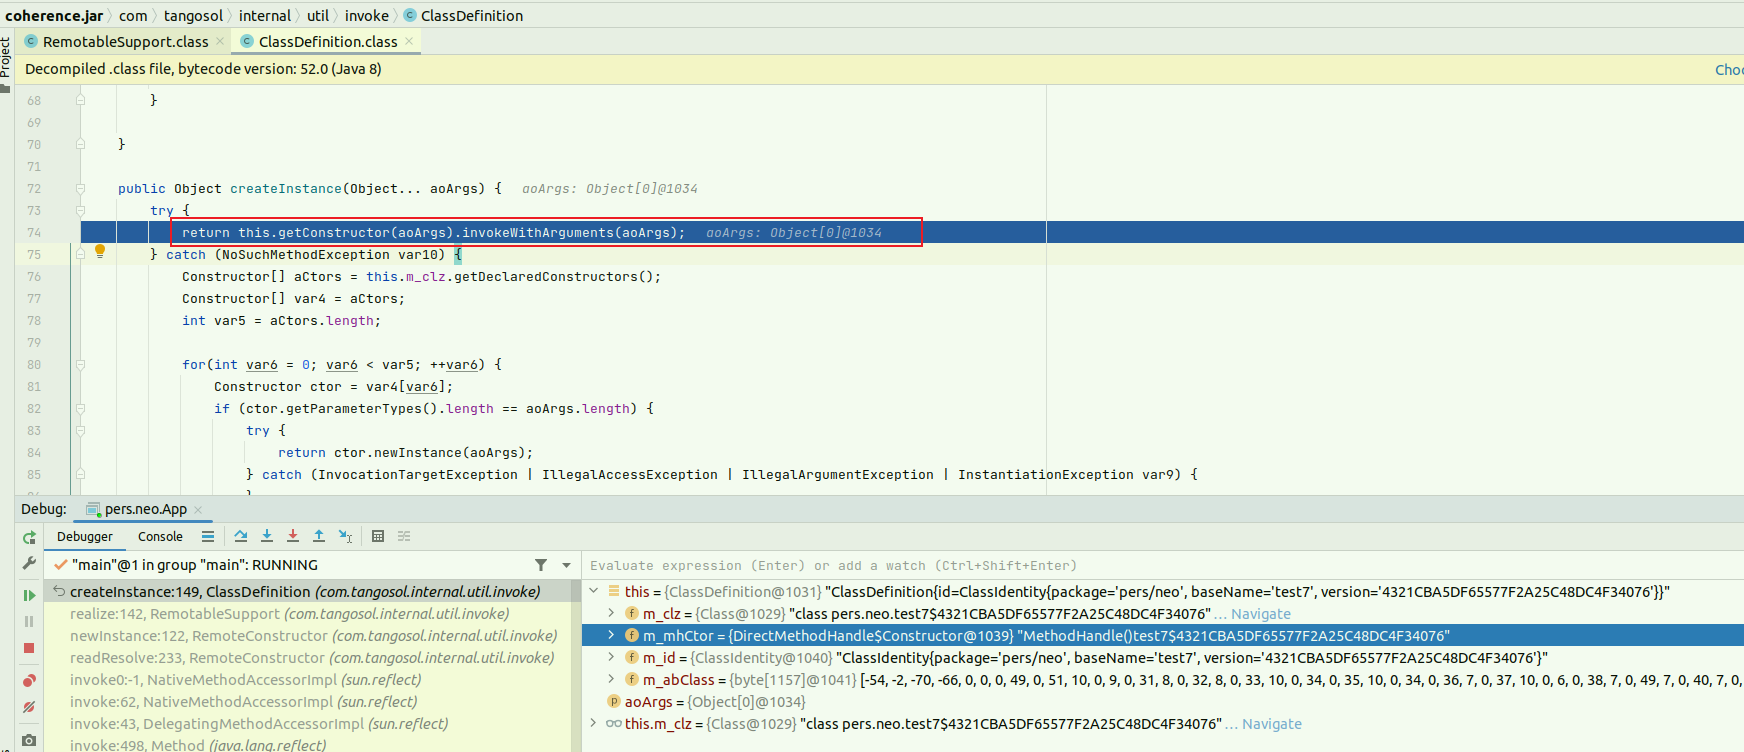The image size is (1744, 752).
Task: Select the aoArgs variable row
Action: tap(1163, 702)
